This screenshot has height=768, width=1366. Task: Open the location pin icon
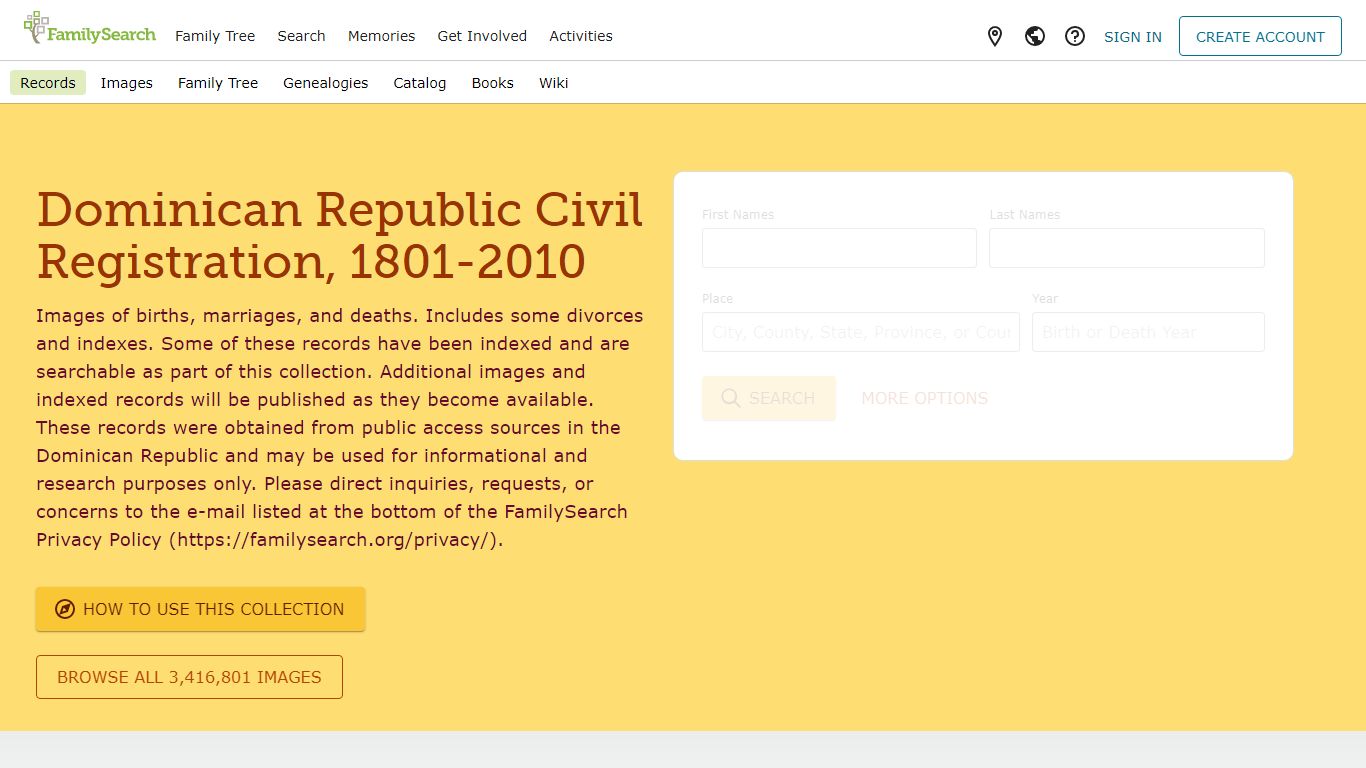pyautogui.click(x=995, y=37)
